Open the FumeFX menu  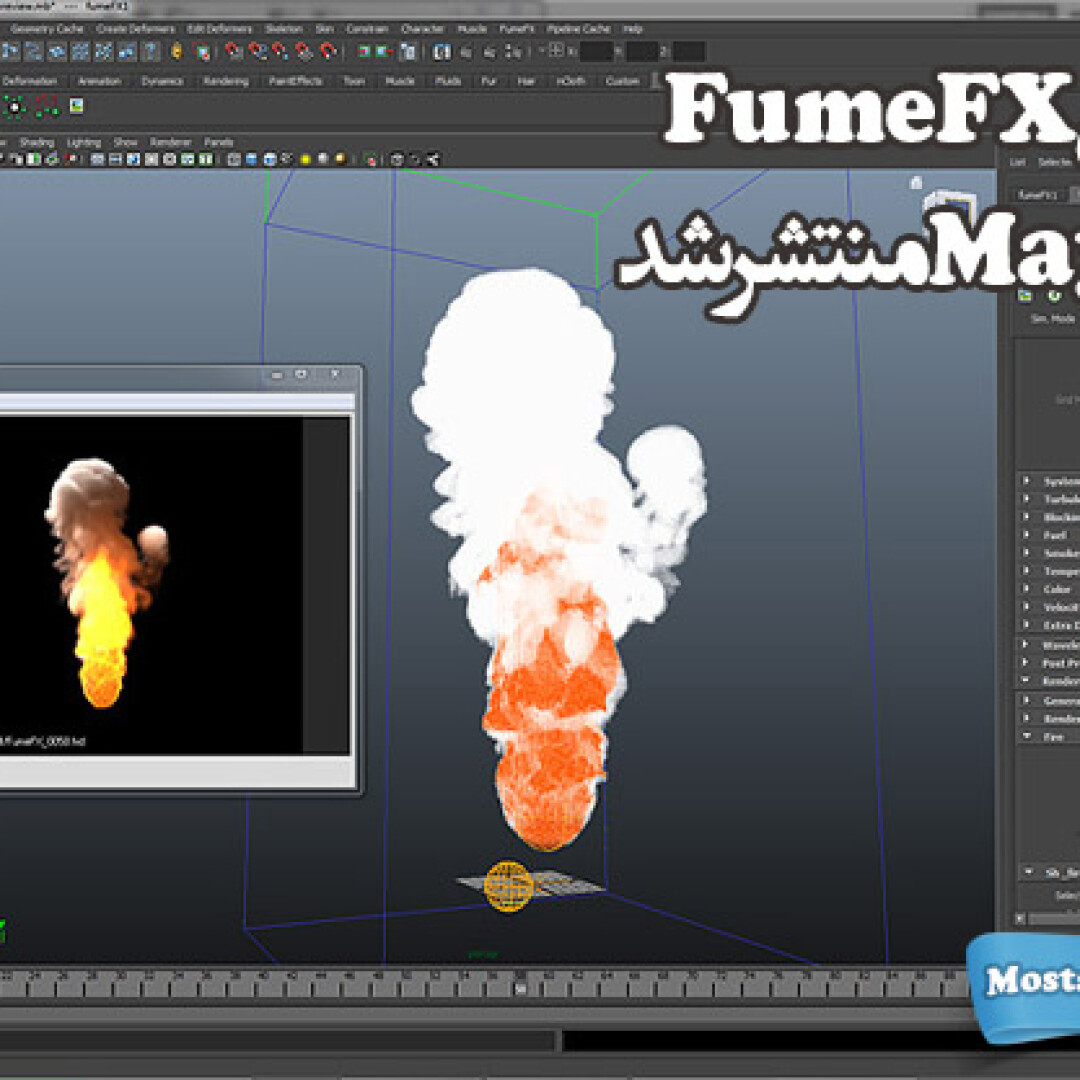pyautogui.click(x=516, y=29)
